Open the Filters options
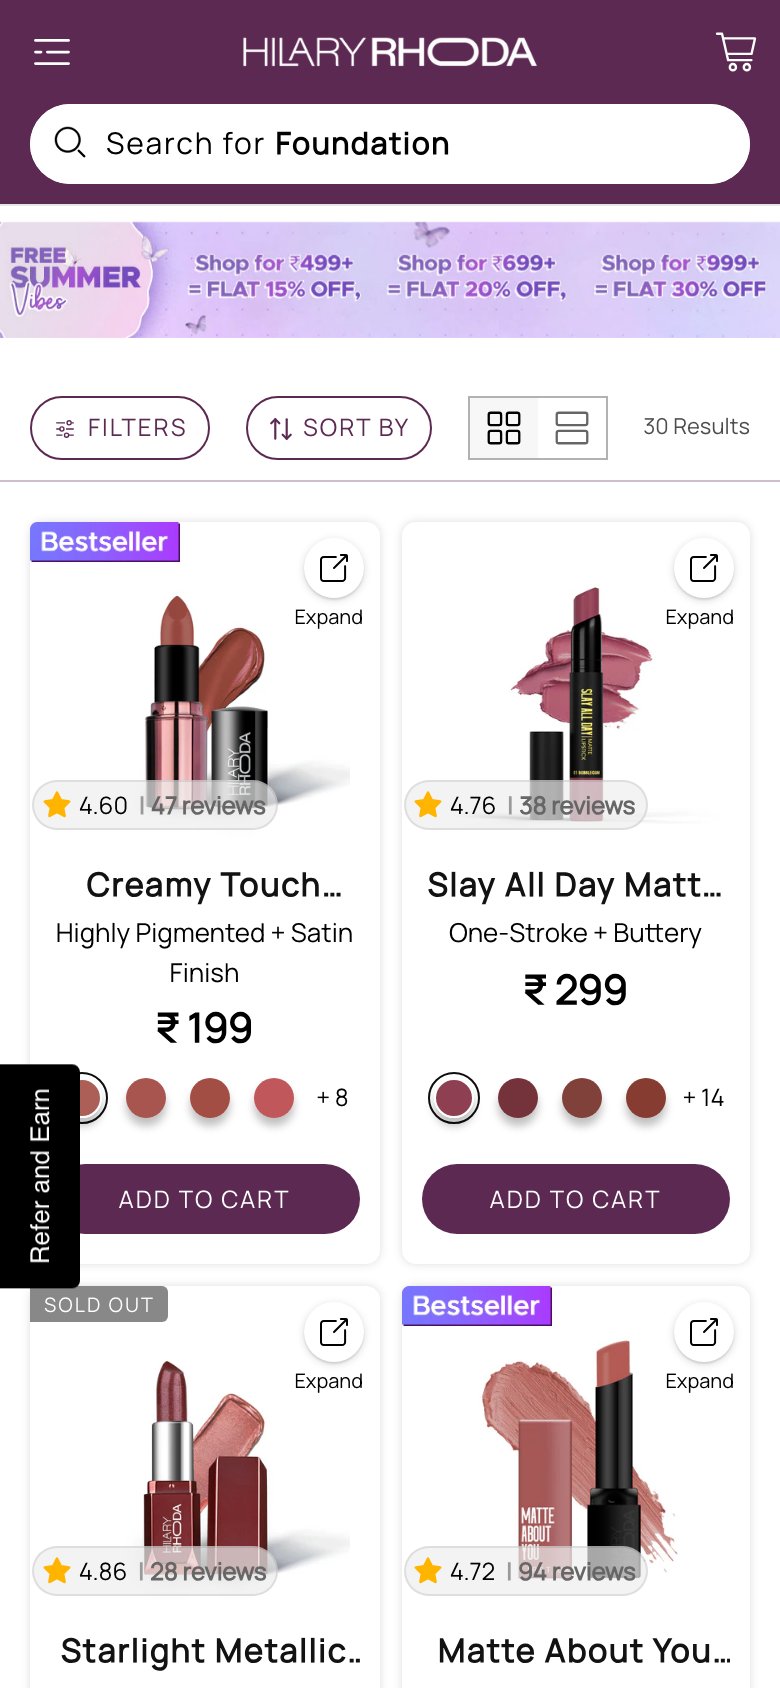780x1688 pixels. 120,428
